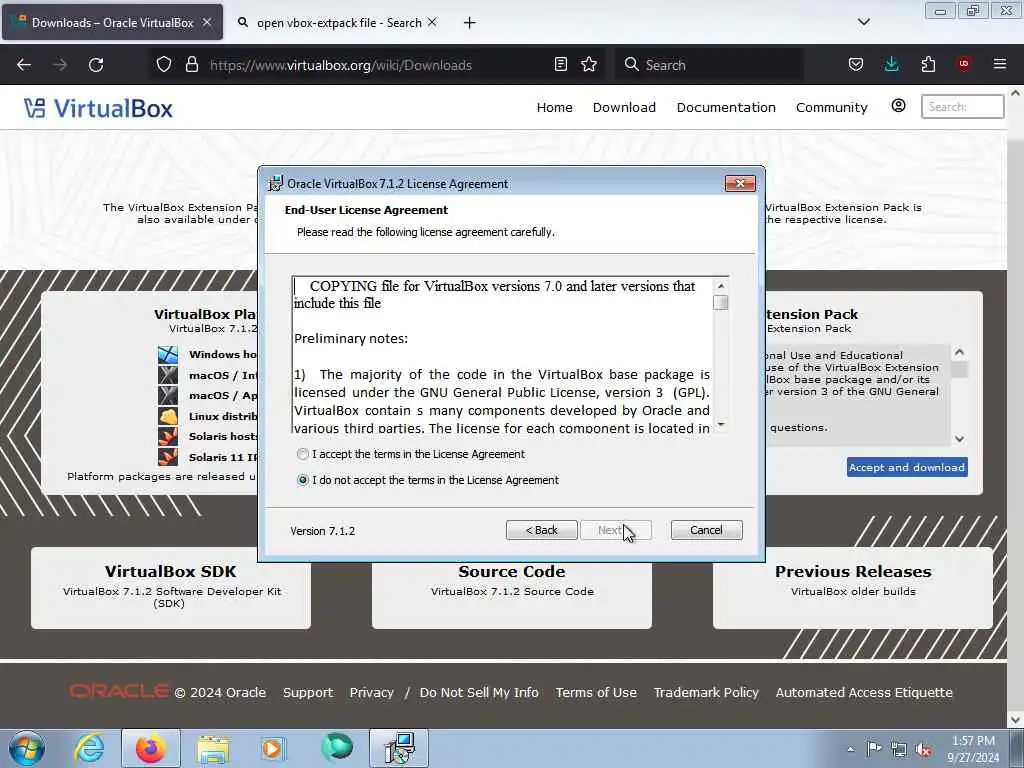Go Back in the installer dialog
Screen dimensions: 1024x768
click(x=541, y=530)
